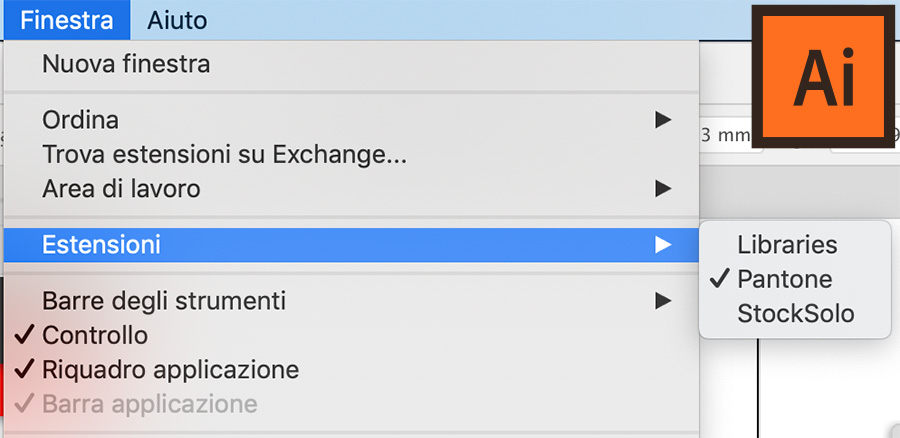900x438 pixels.
Task: Click the orange Adobe Illustrator Ai logo
Action: point(823,77)
